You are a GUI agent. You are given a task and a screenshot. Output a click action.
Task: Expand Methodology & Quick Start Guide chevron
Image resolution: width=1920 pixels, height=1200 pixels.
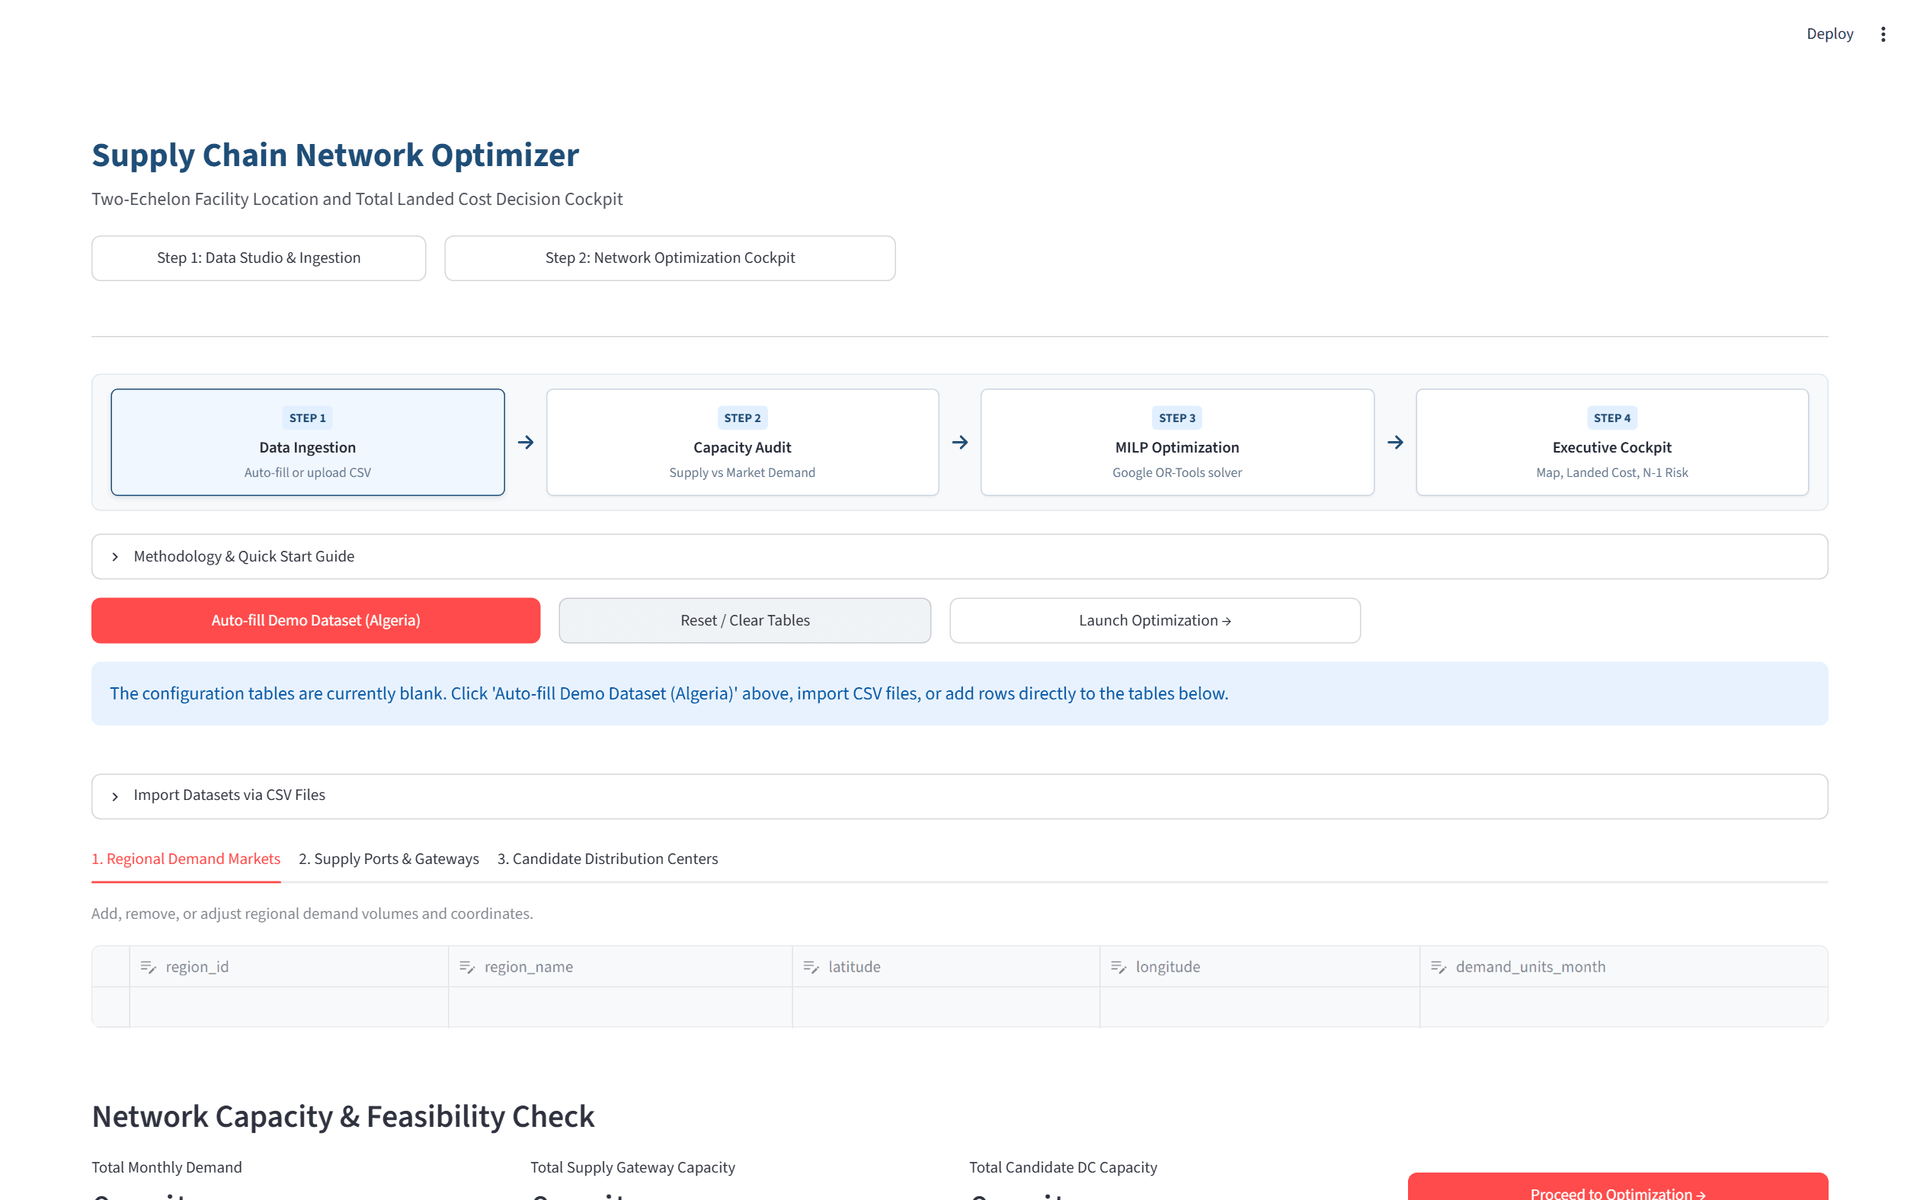point(115,557)
